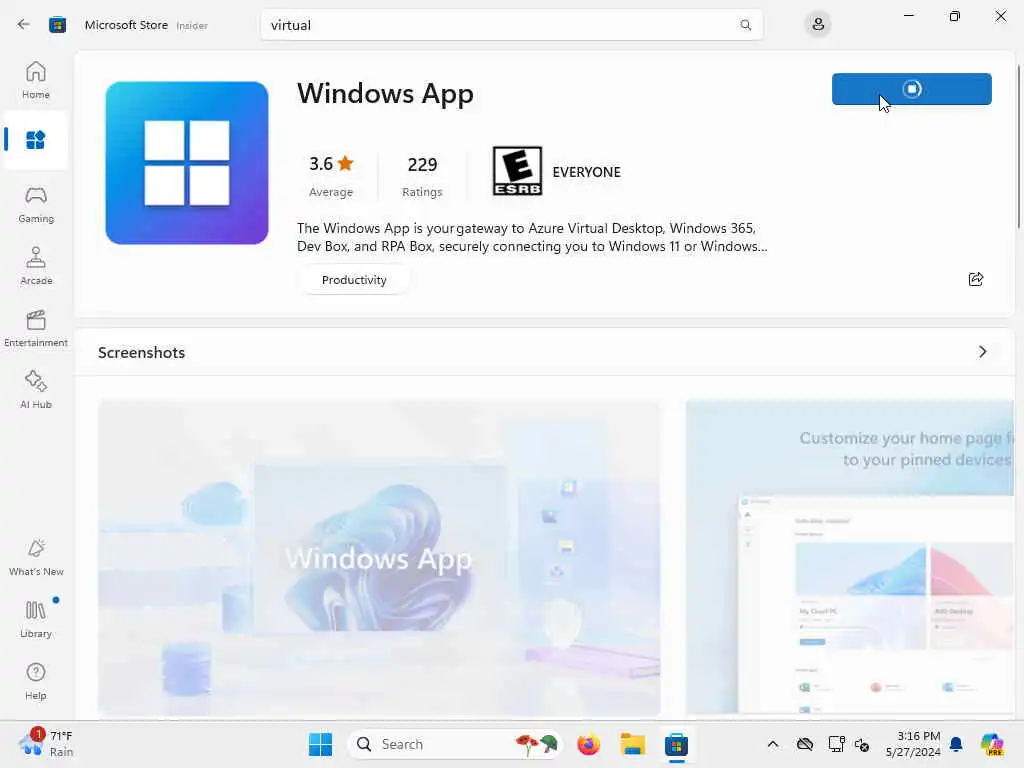Click the display/network tray icon

coord(836,744)
